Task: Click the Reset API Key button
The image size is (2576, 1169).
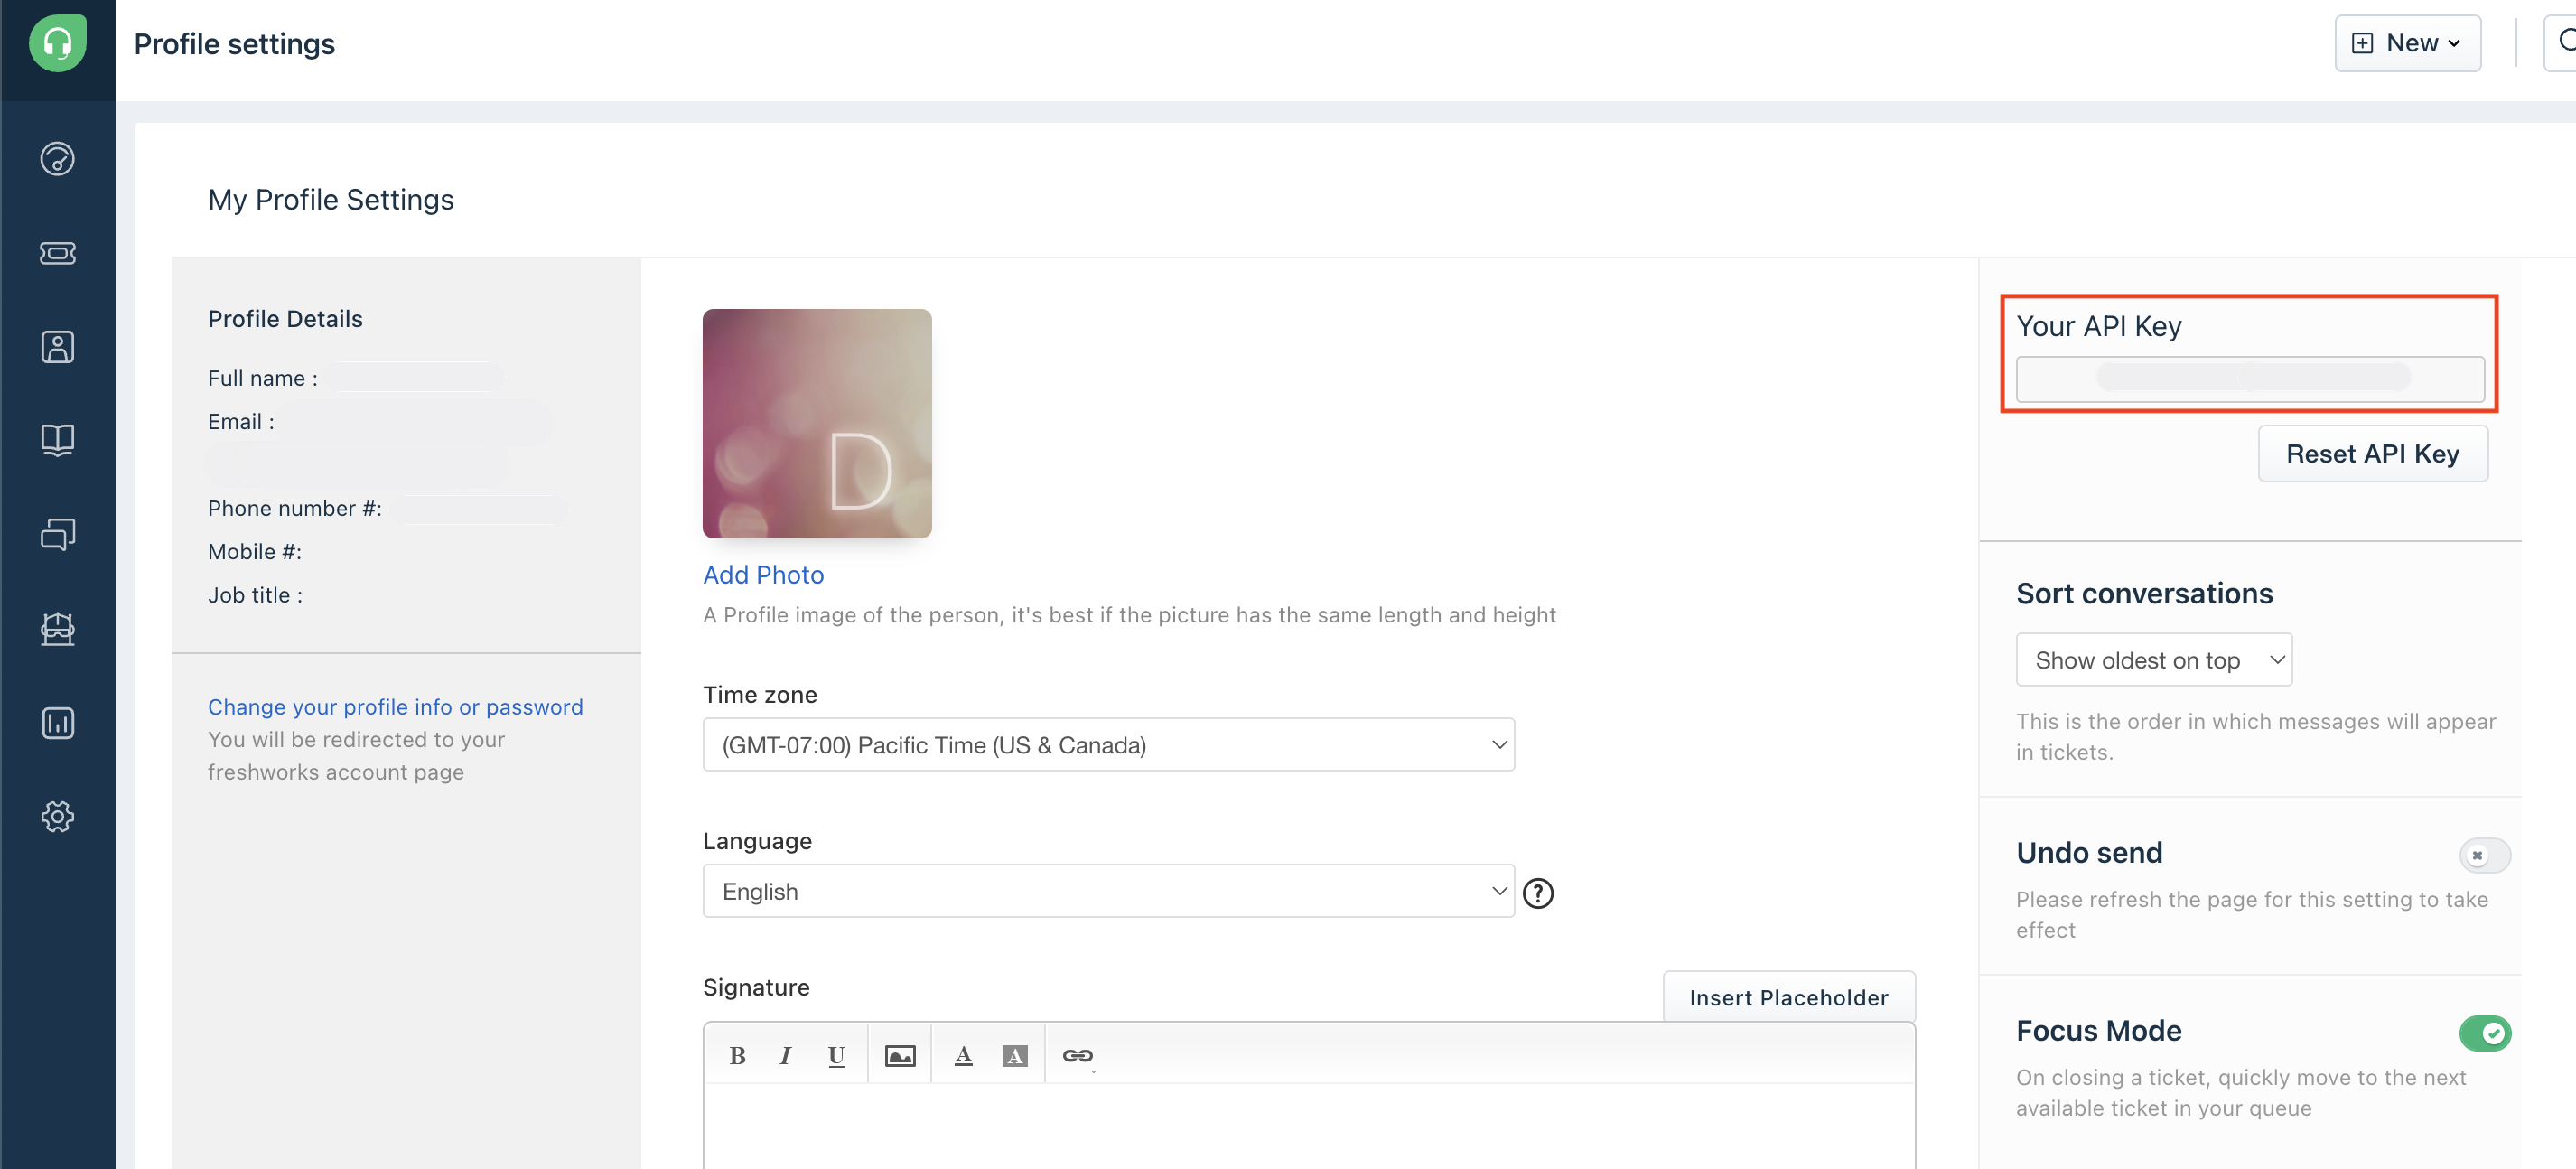Action: click(x=2371, y=454)
